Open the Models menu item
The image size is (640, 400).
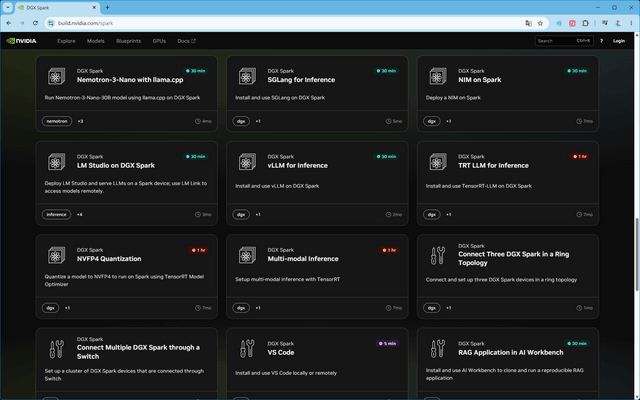[96, 41]
